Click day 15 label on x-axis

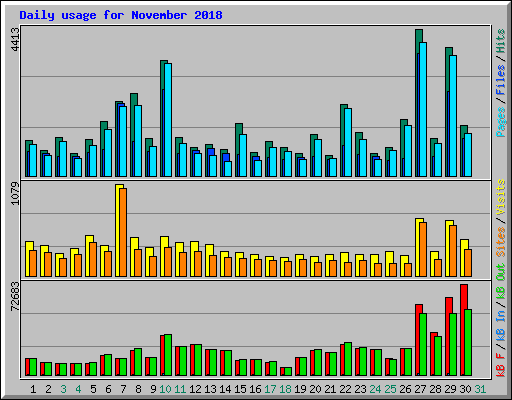point(240,389)
